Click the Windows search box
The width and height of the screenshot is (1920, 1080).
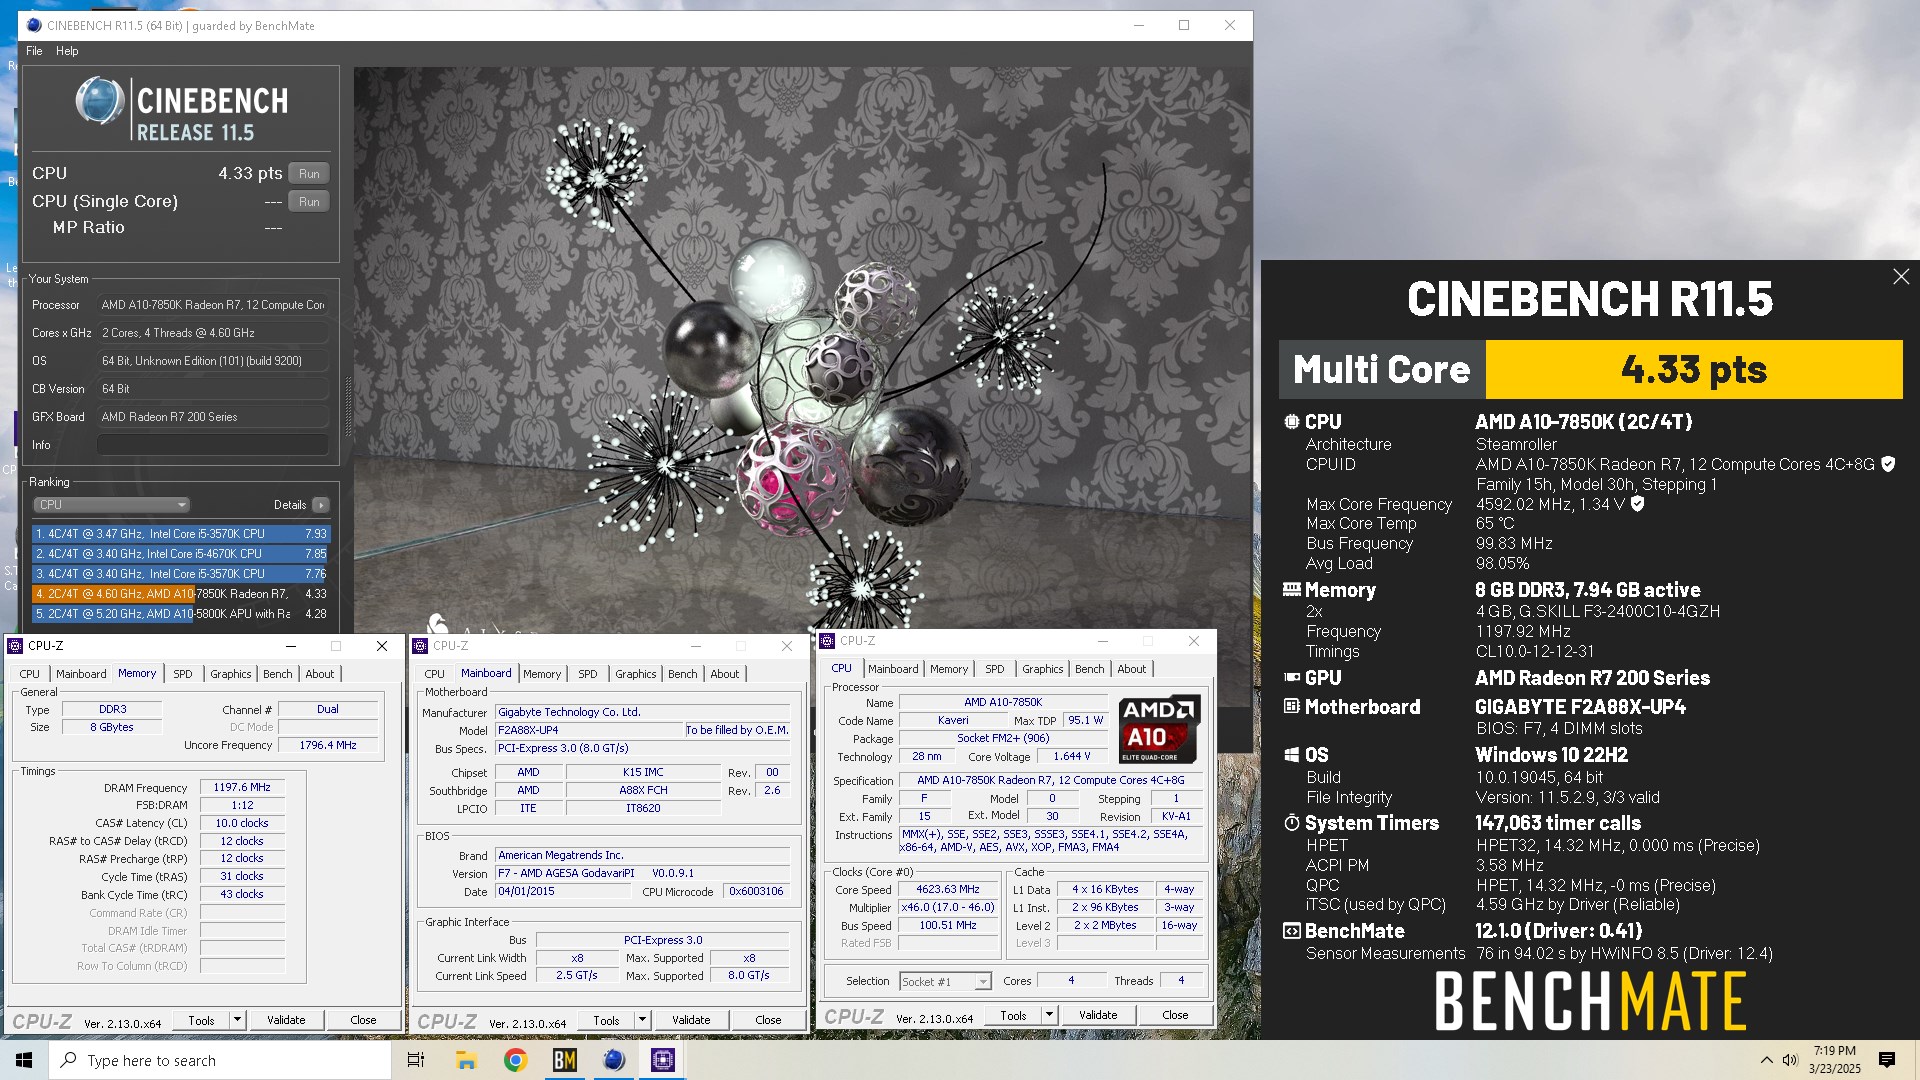[220, 1060]
